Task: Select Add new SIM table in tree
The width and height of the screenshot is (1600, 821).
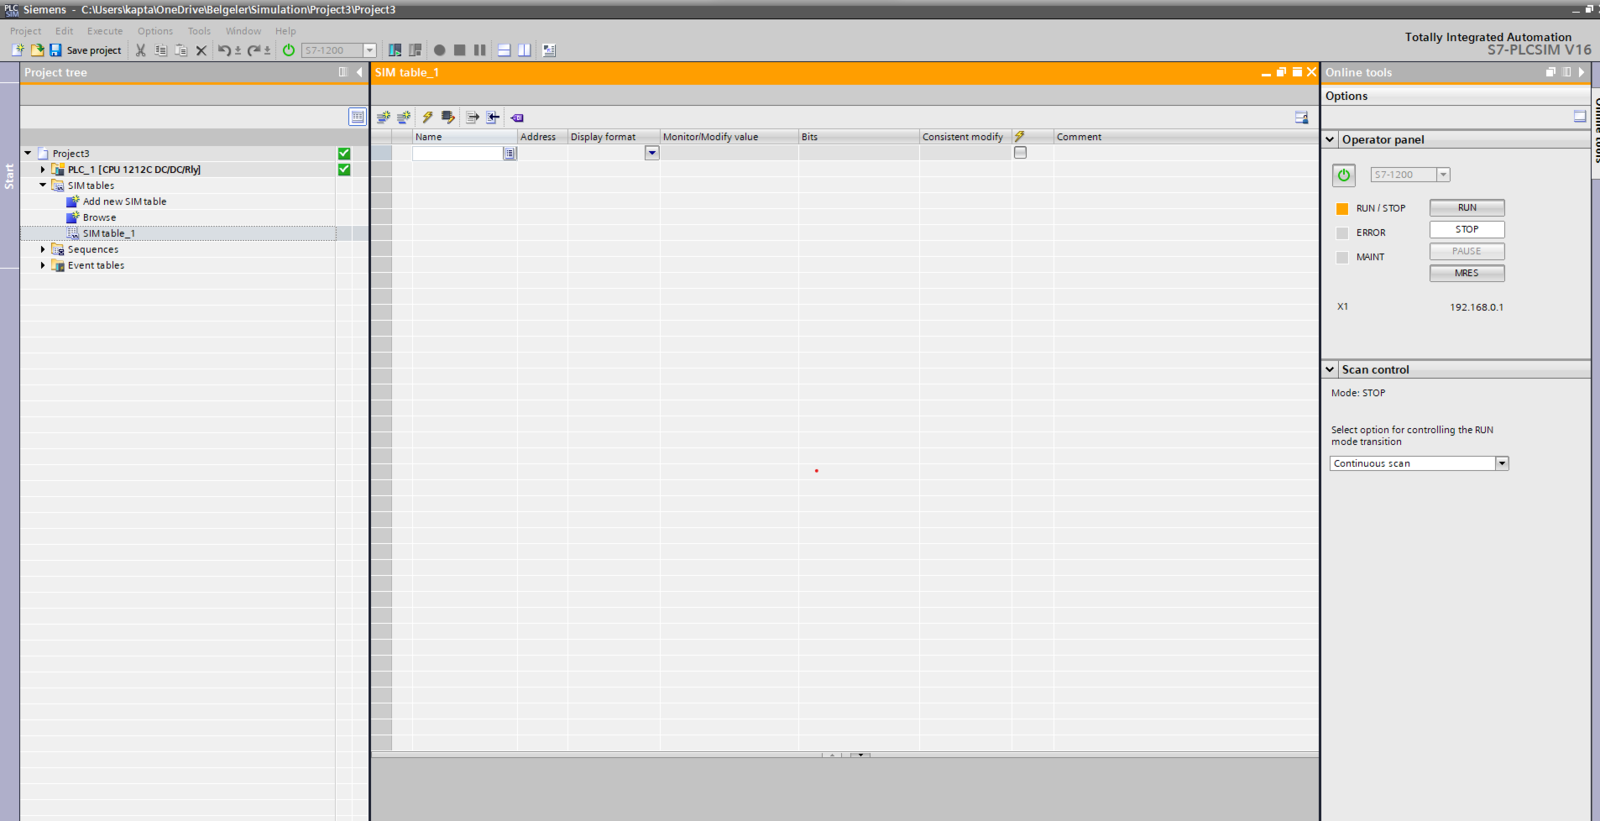Action: (124, 202)
